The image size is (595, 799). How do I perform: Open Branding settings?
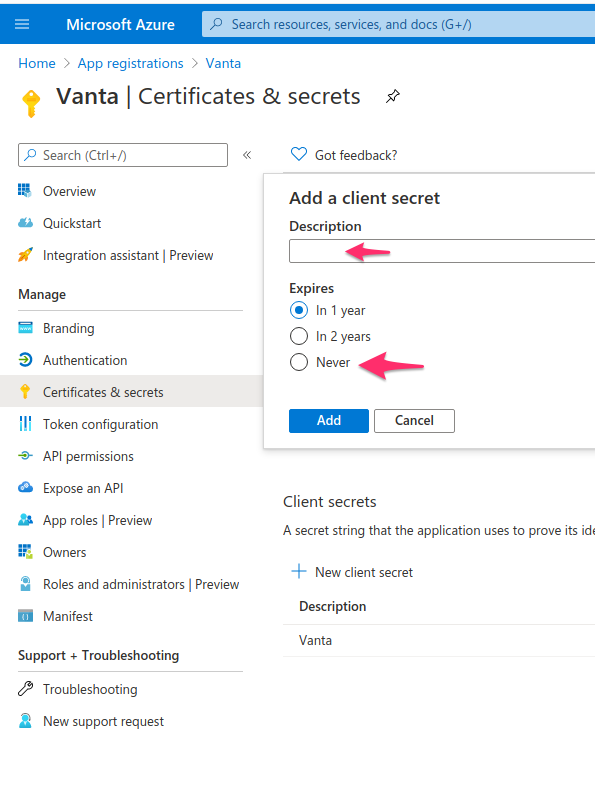tap(68, 328)
